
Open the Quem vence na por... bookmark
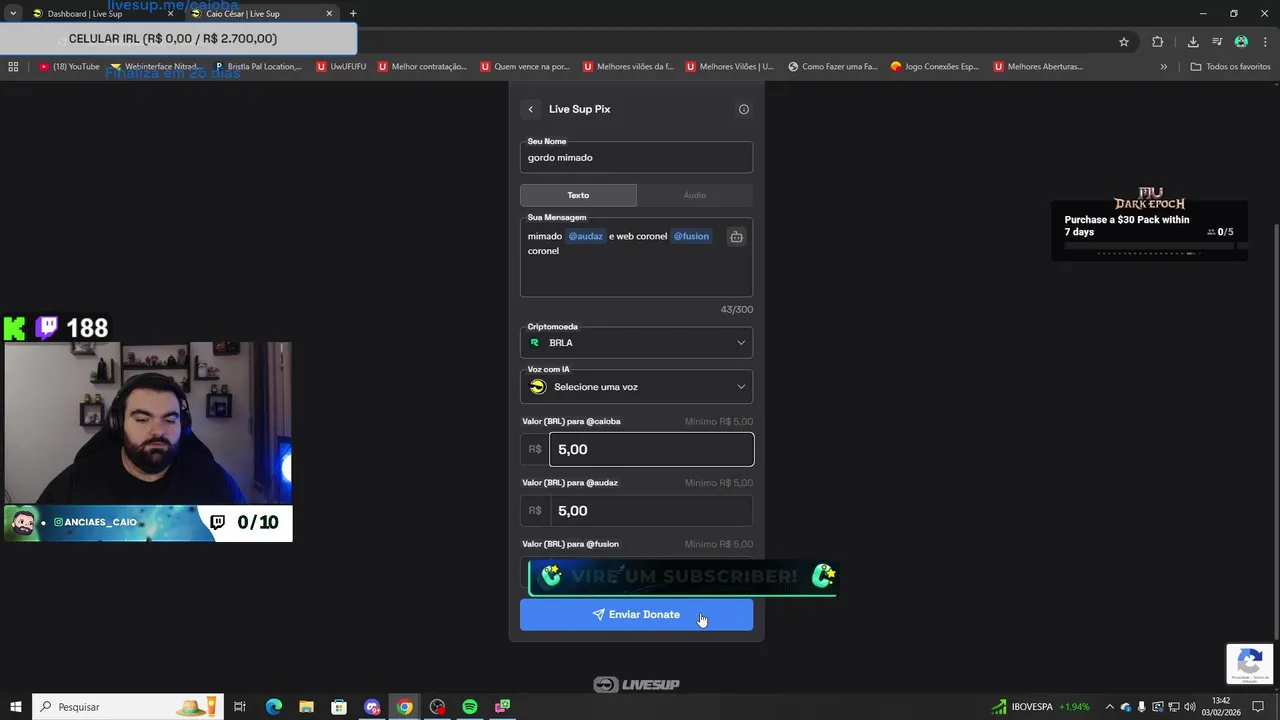point(525,67)
